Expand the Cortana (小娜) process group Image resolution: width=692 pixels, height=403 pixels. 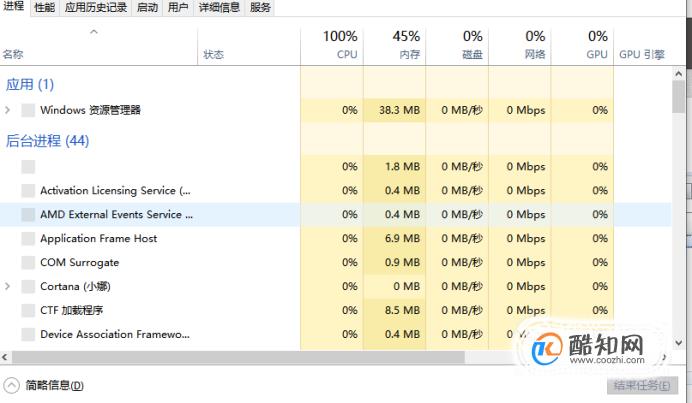coord(7,286)
